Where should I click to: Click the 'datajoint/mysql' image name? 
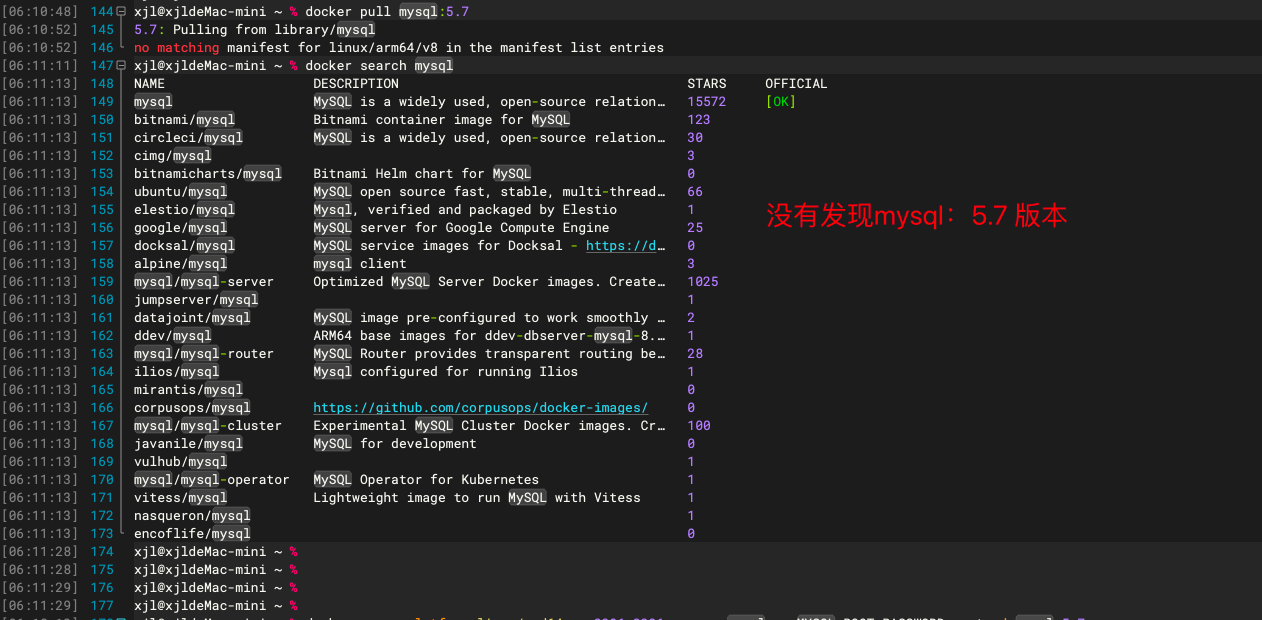click(192, 318)
